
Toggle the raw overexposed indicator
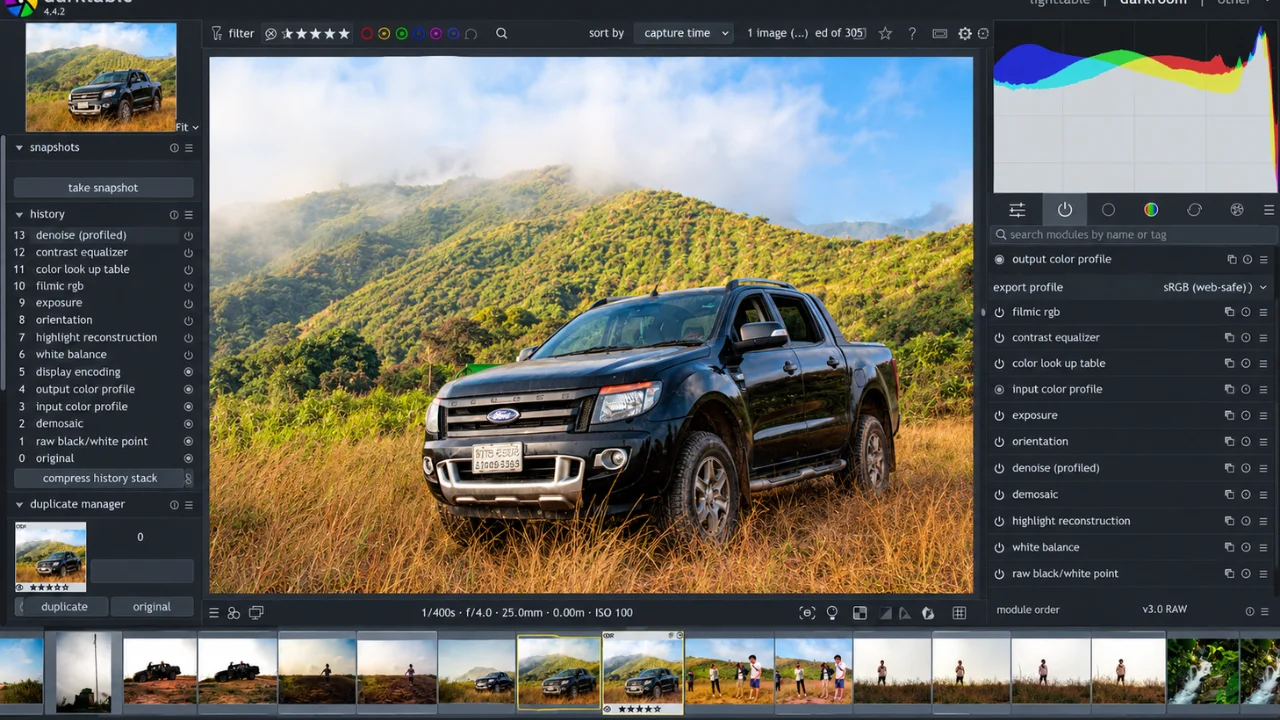pos(859,613)
